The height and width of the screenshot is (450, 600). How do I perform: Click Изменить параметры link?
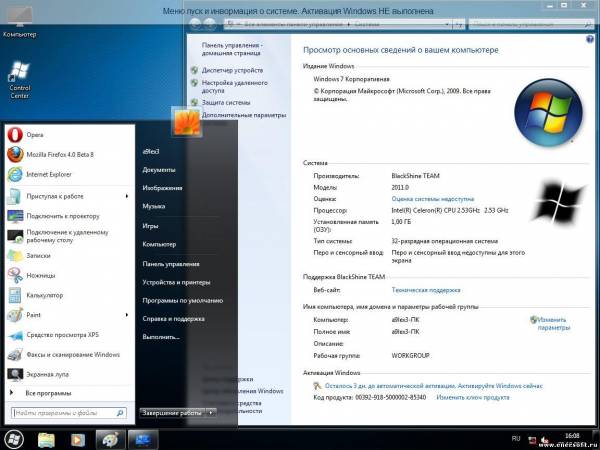(553, 324)
